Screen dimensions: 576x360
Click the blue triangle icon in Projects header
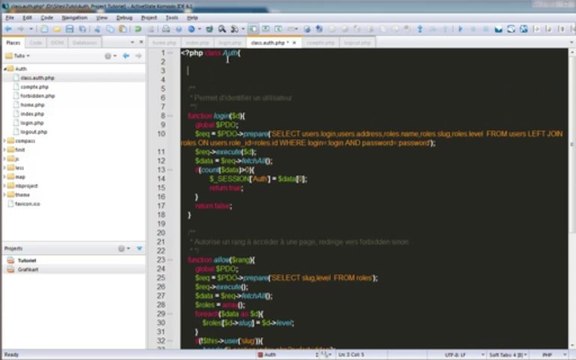pos(140,249)
